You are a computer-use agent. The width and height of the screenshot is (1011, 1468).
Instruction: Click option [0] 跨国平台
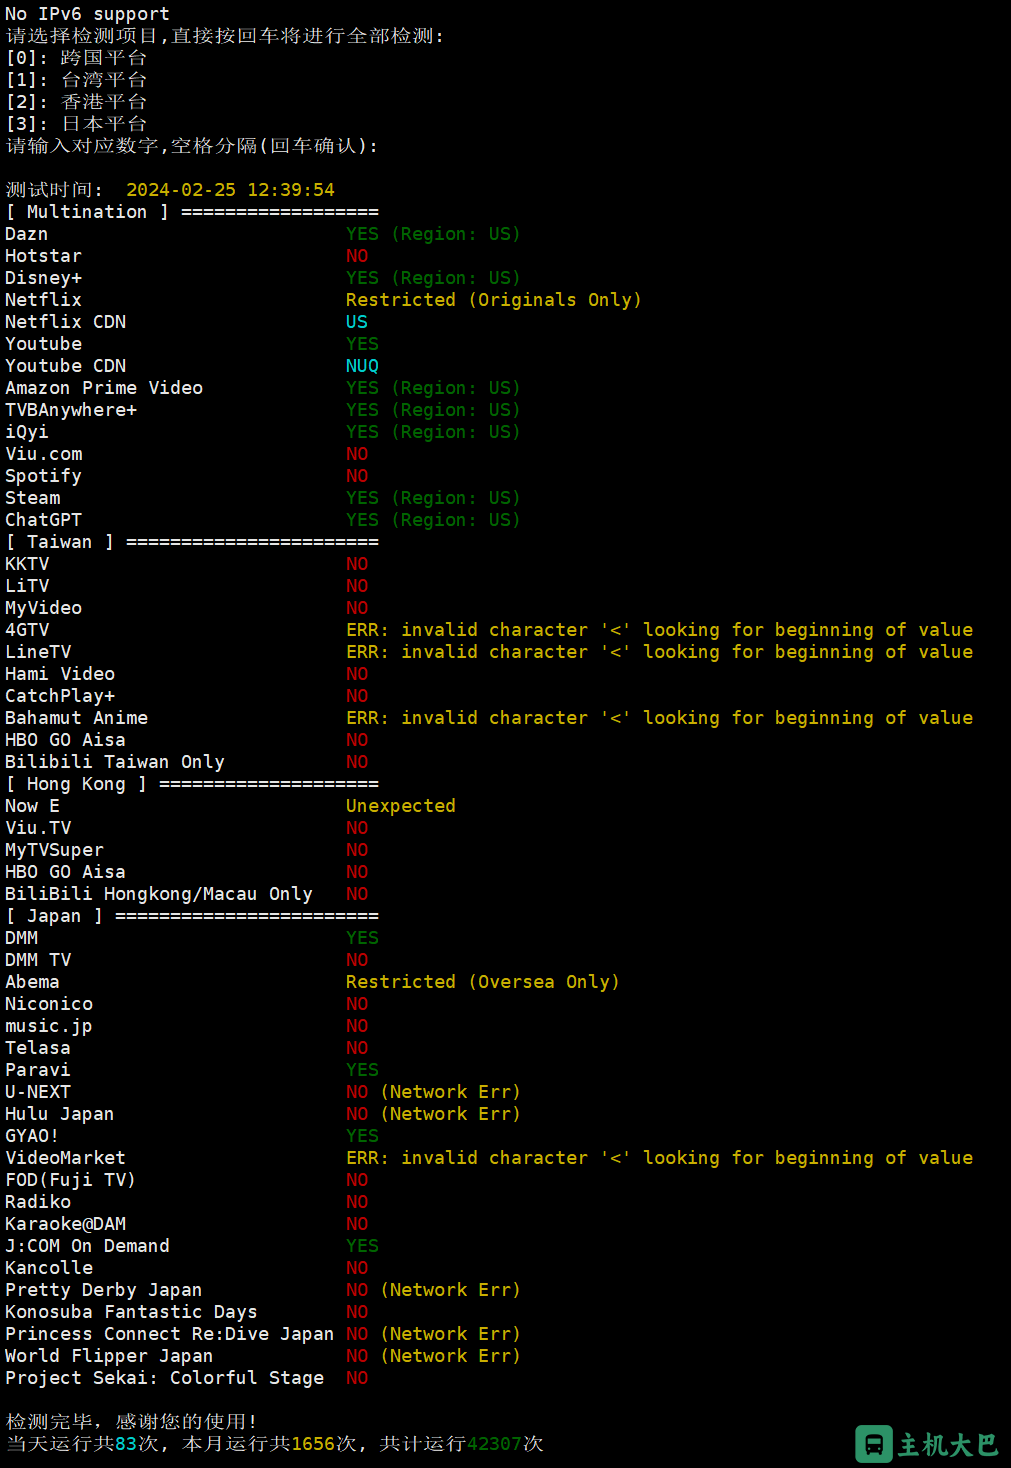tap(76, 58)
